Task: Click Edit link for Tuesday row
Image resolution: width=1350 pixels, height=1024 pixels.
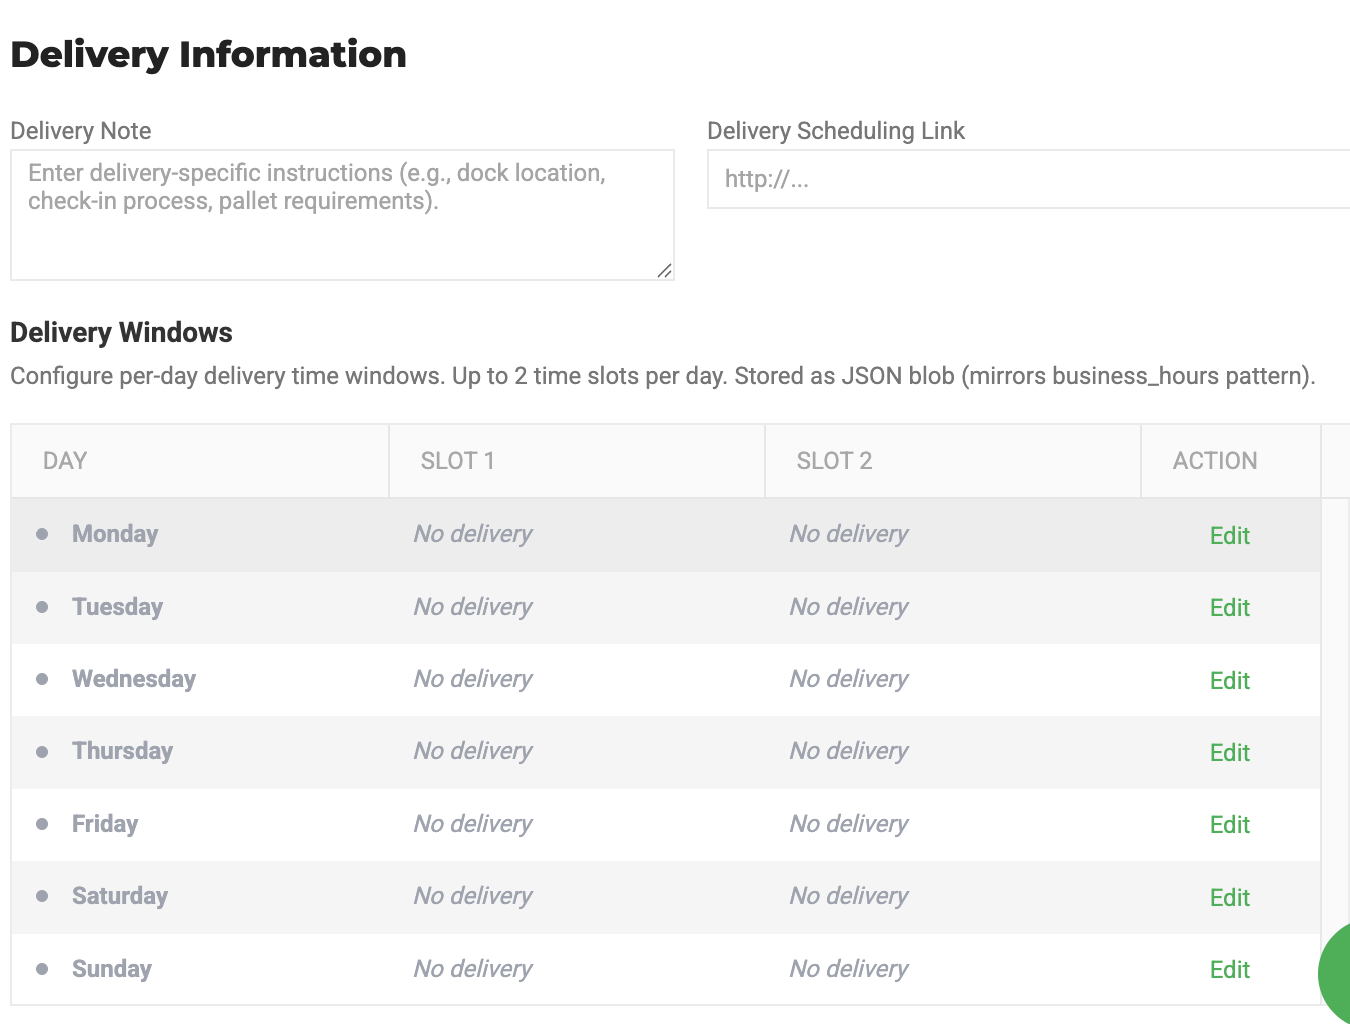Action: (x=1229, y=607)
